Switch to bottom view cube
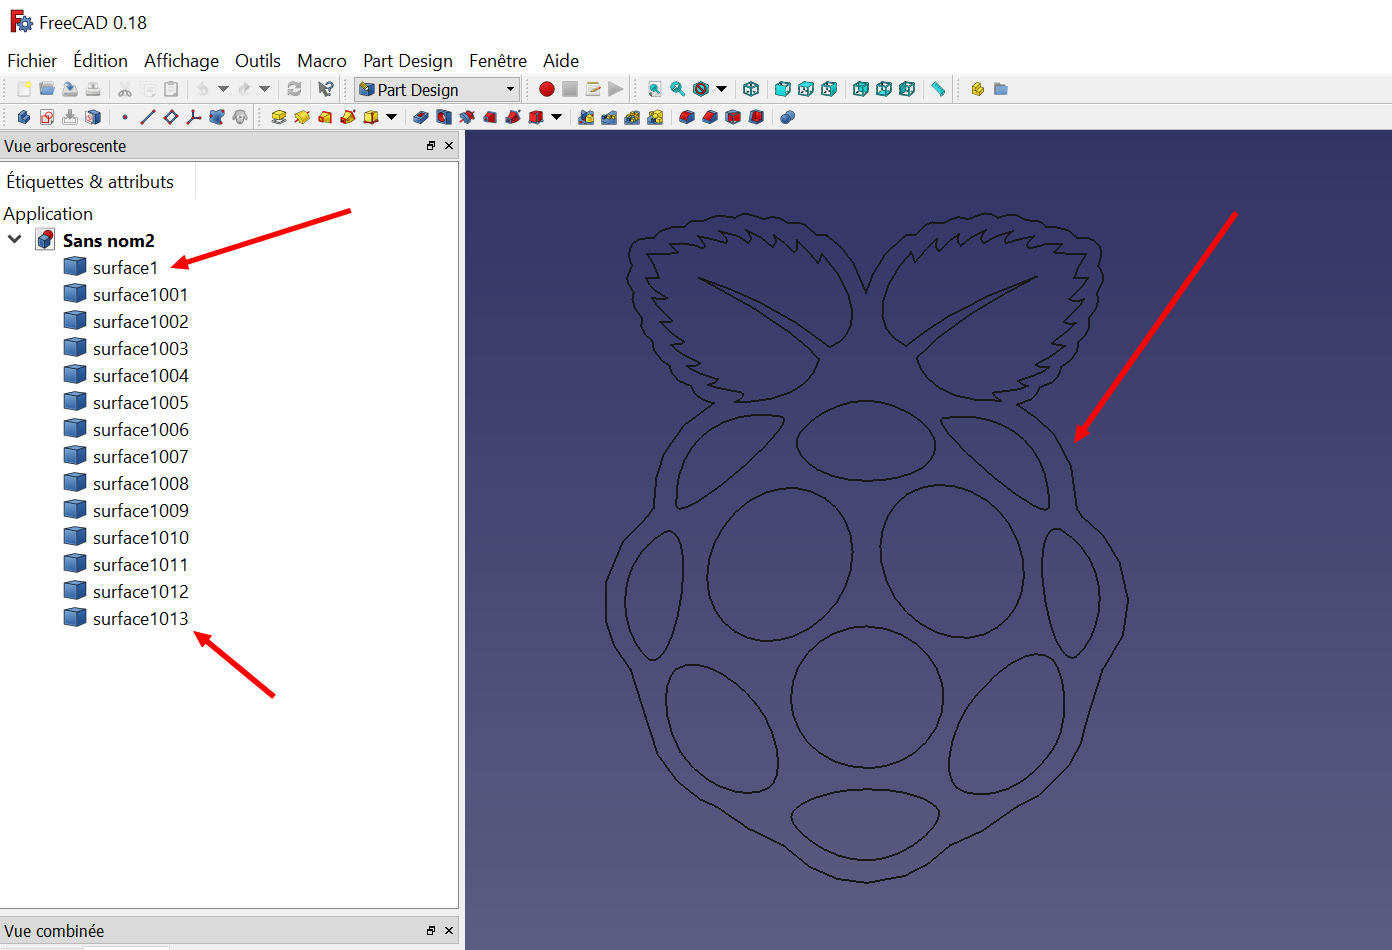Viewport: 1392px width, 950px height. pyautogui.click(x=884, y=89)
